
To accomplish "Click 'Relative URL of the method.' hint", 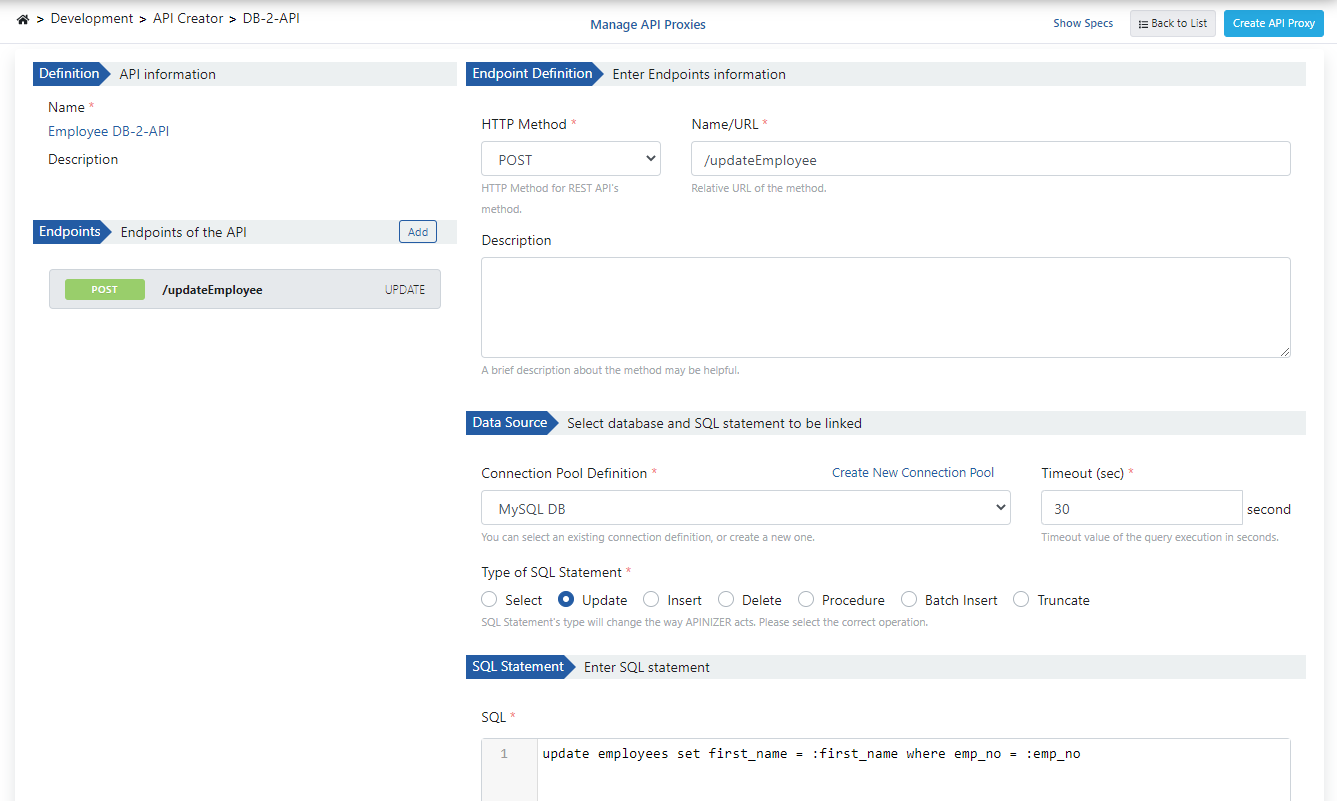I will [x=759, y=188].
